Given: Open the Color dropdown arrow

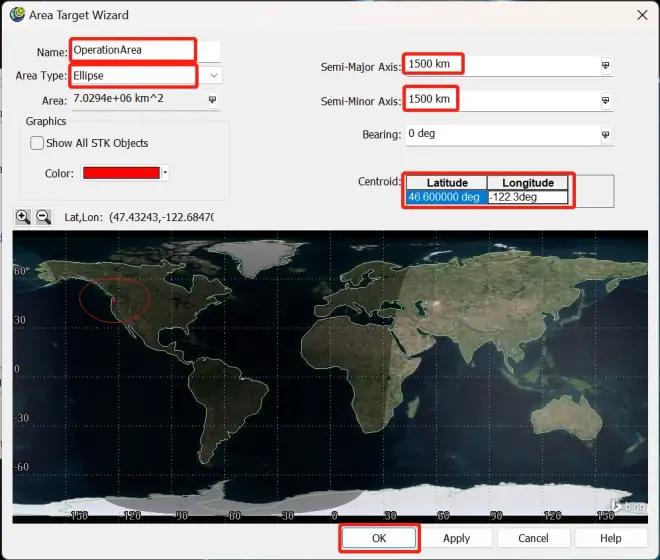Looking at the screenshot, I should click(165, 173).
